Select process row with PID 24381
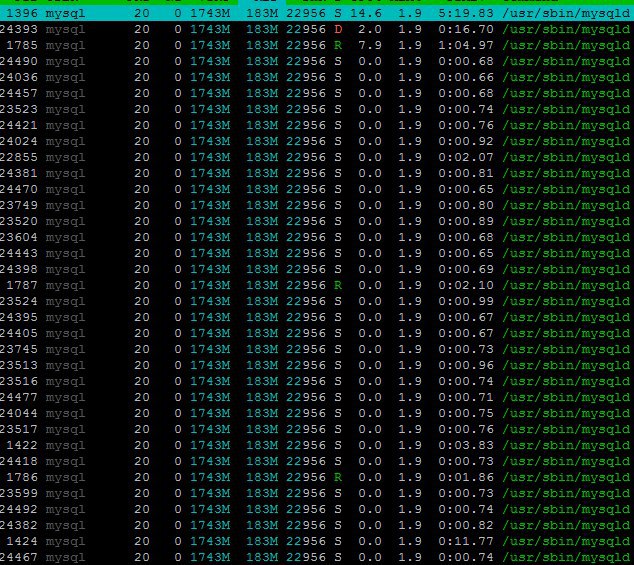The height and width of the screenshot is (565, 634). (317, 174)
